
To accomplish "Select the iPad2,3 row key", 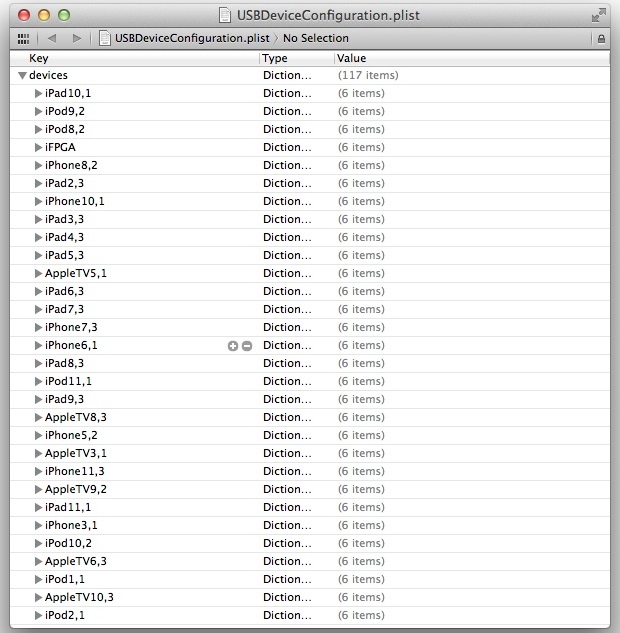I will click(64, 183).
